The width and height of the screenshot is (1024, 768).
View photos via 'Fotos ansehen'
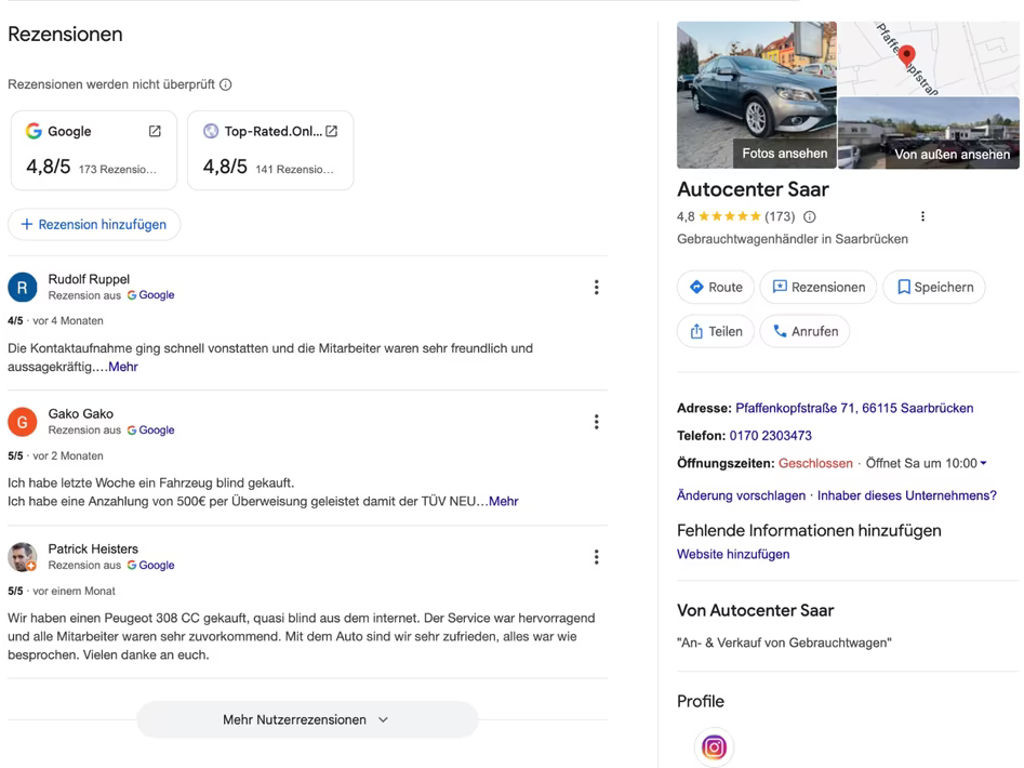pyautogui.click(x=785, y=153)
